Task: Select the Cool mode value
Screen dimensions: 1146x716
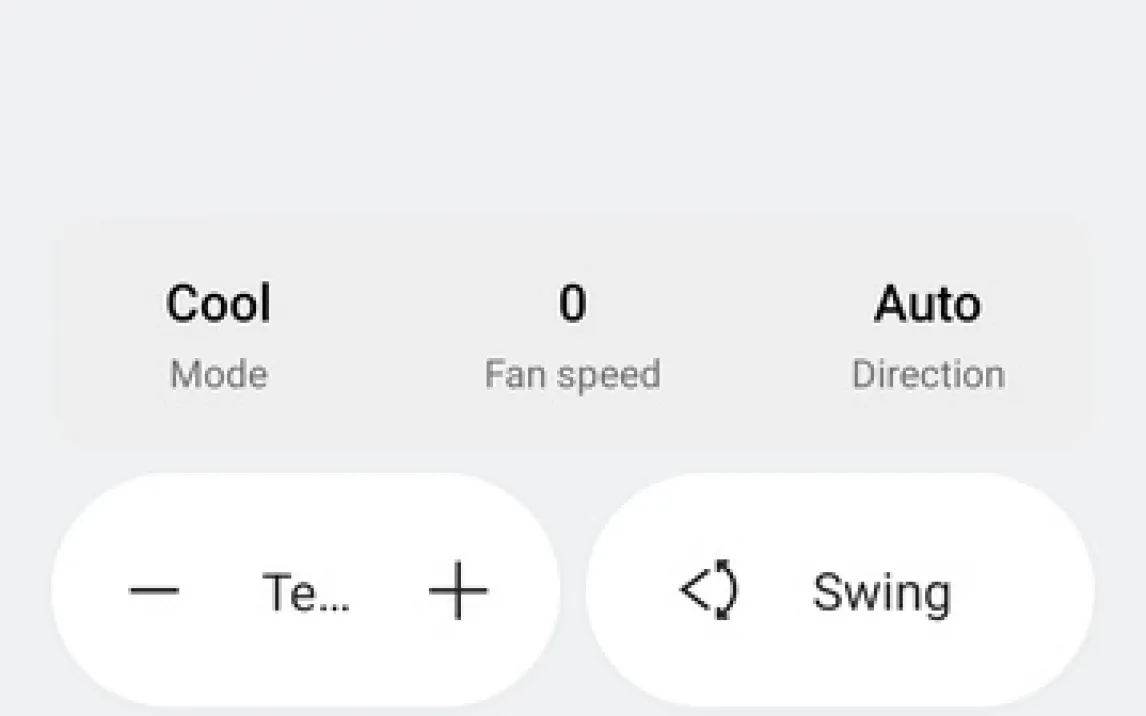Action: pos(219,304)
